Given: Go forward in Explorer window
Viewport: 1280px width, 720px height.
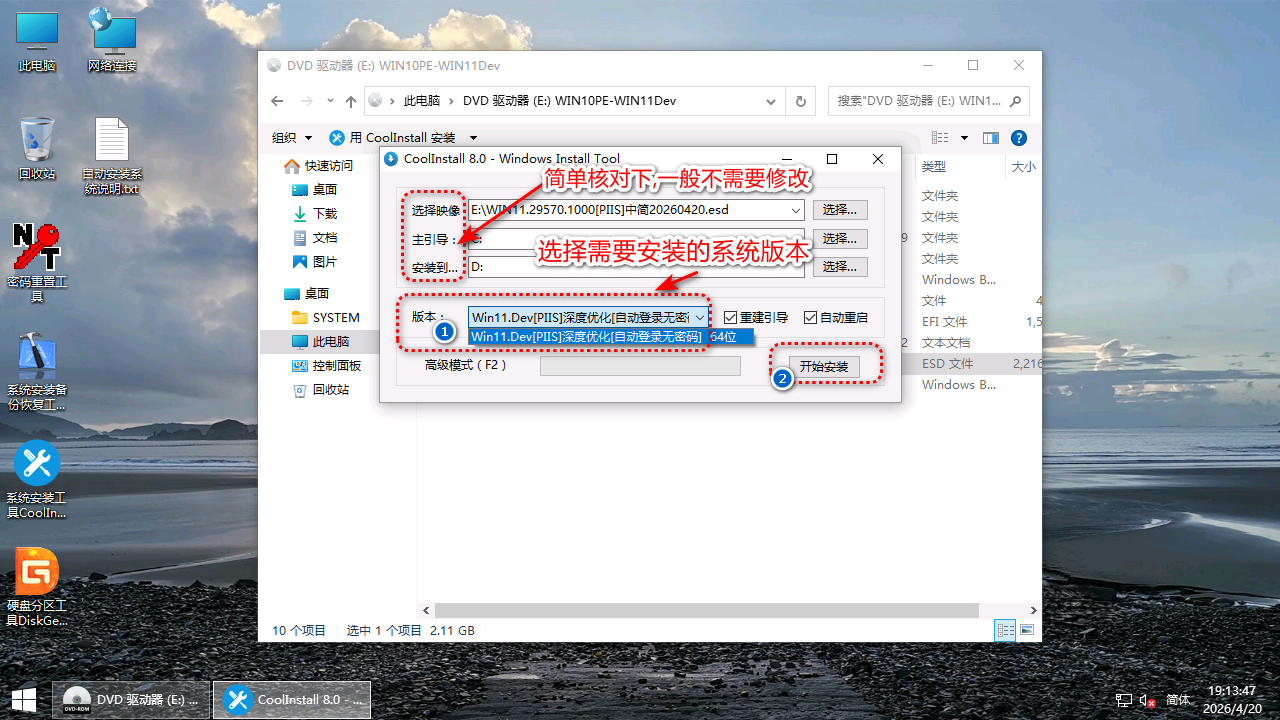Looking at the screenshot, I should [307, 101].
